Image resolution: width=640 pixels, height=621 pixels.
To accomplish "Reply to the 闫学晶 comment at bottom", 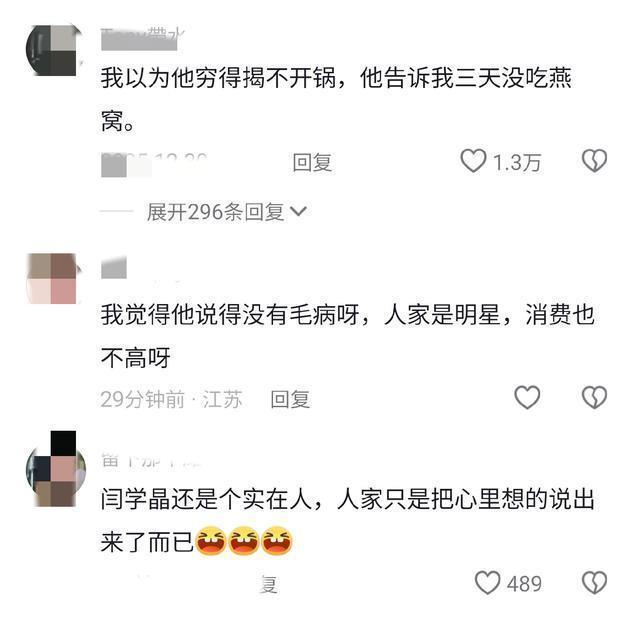I will (x=269, y=585).
